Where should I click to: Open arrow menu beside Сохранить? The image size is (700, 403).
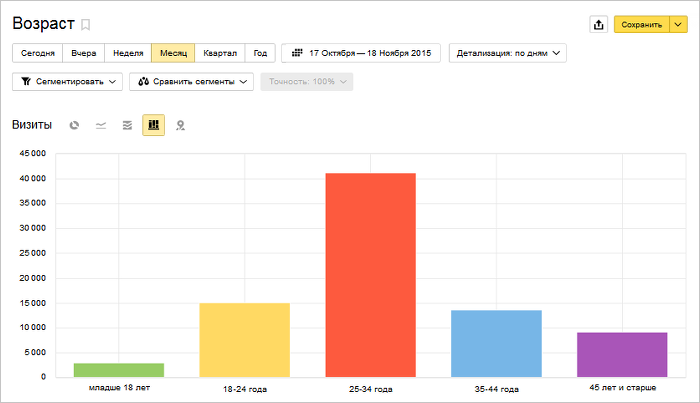[677, 25]
